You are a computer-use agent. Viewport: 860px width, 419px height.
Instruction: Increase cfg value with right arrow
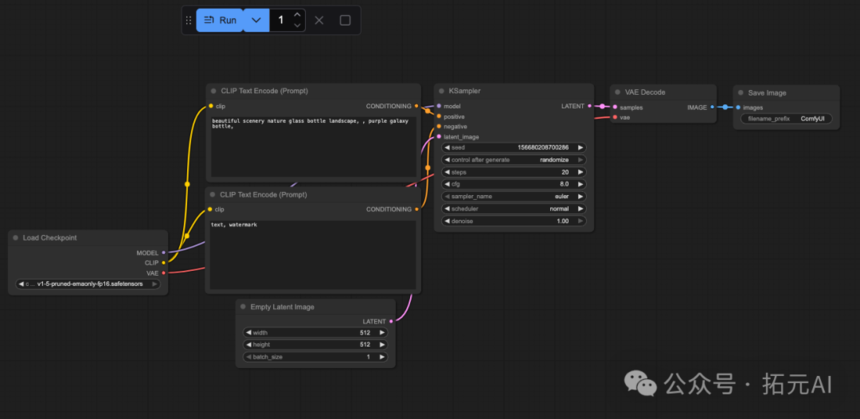pyautogui.click(x=580, y=184)
